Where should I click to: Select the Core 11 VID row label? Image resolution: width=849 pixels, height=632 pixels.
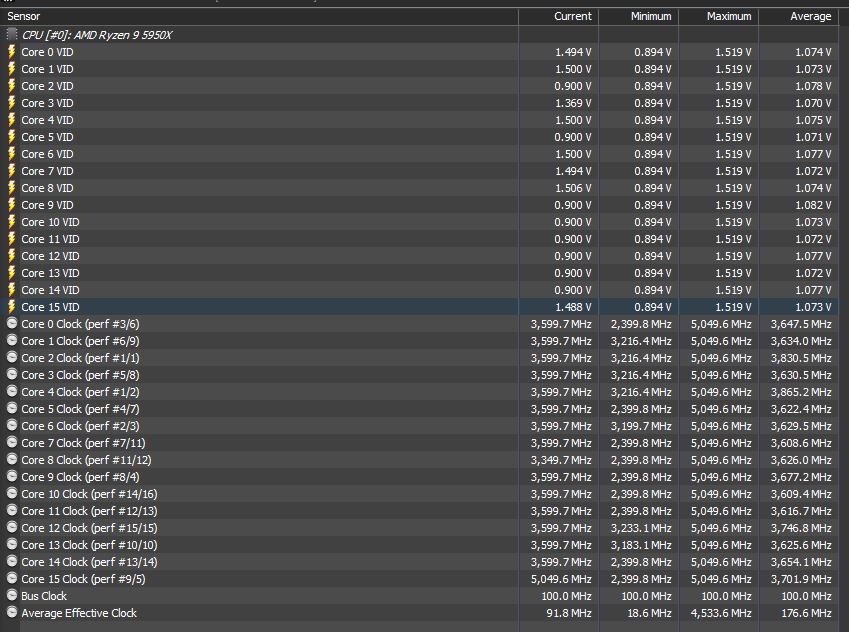click(50, 239)
